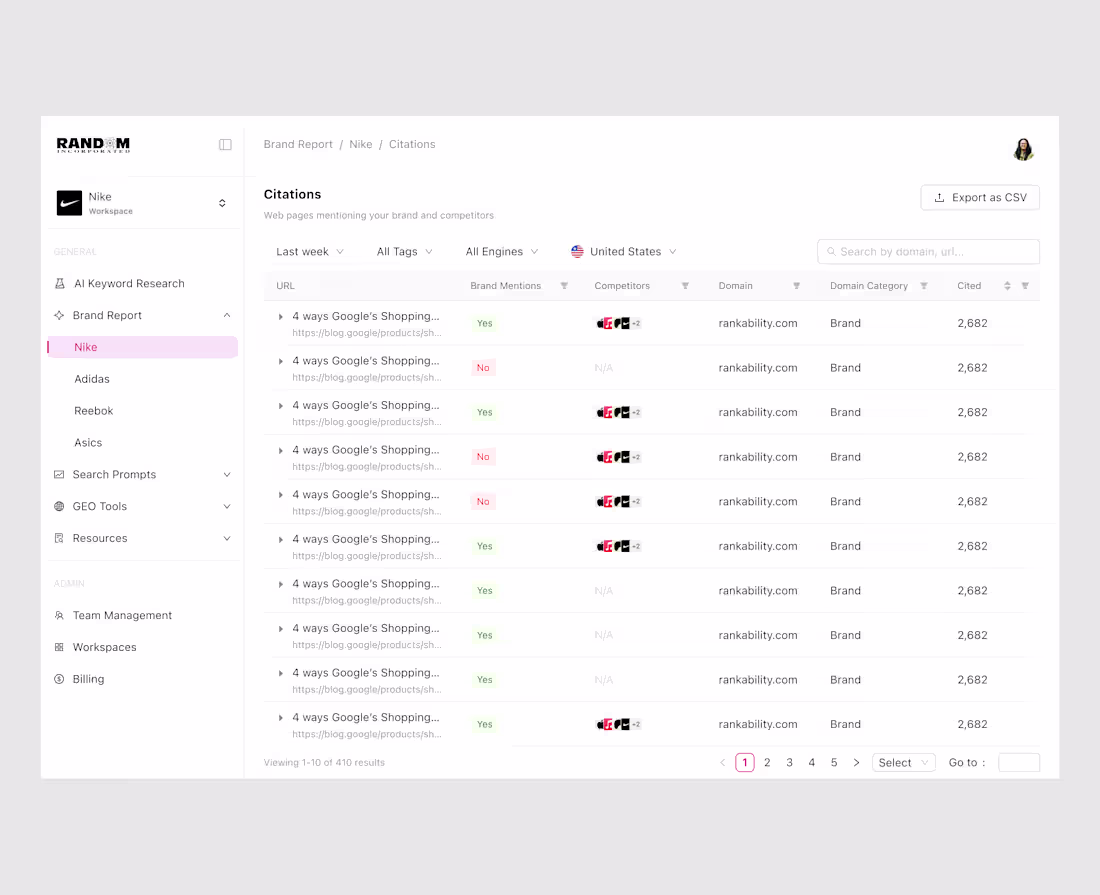
Task: Open the user profile avatar
Action: pyautogui.click(x=1024, y=149)
